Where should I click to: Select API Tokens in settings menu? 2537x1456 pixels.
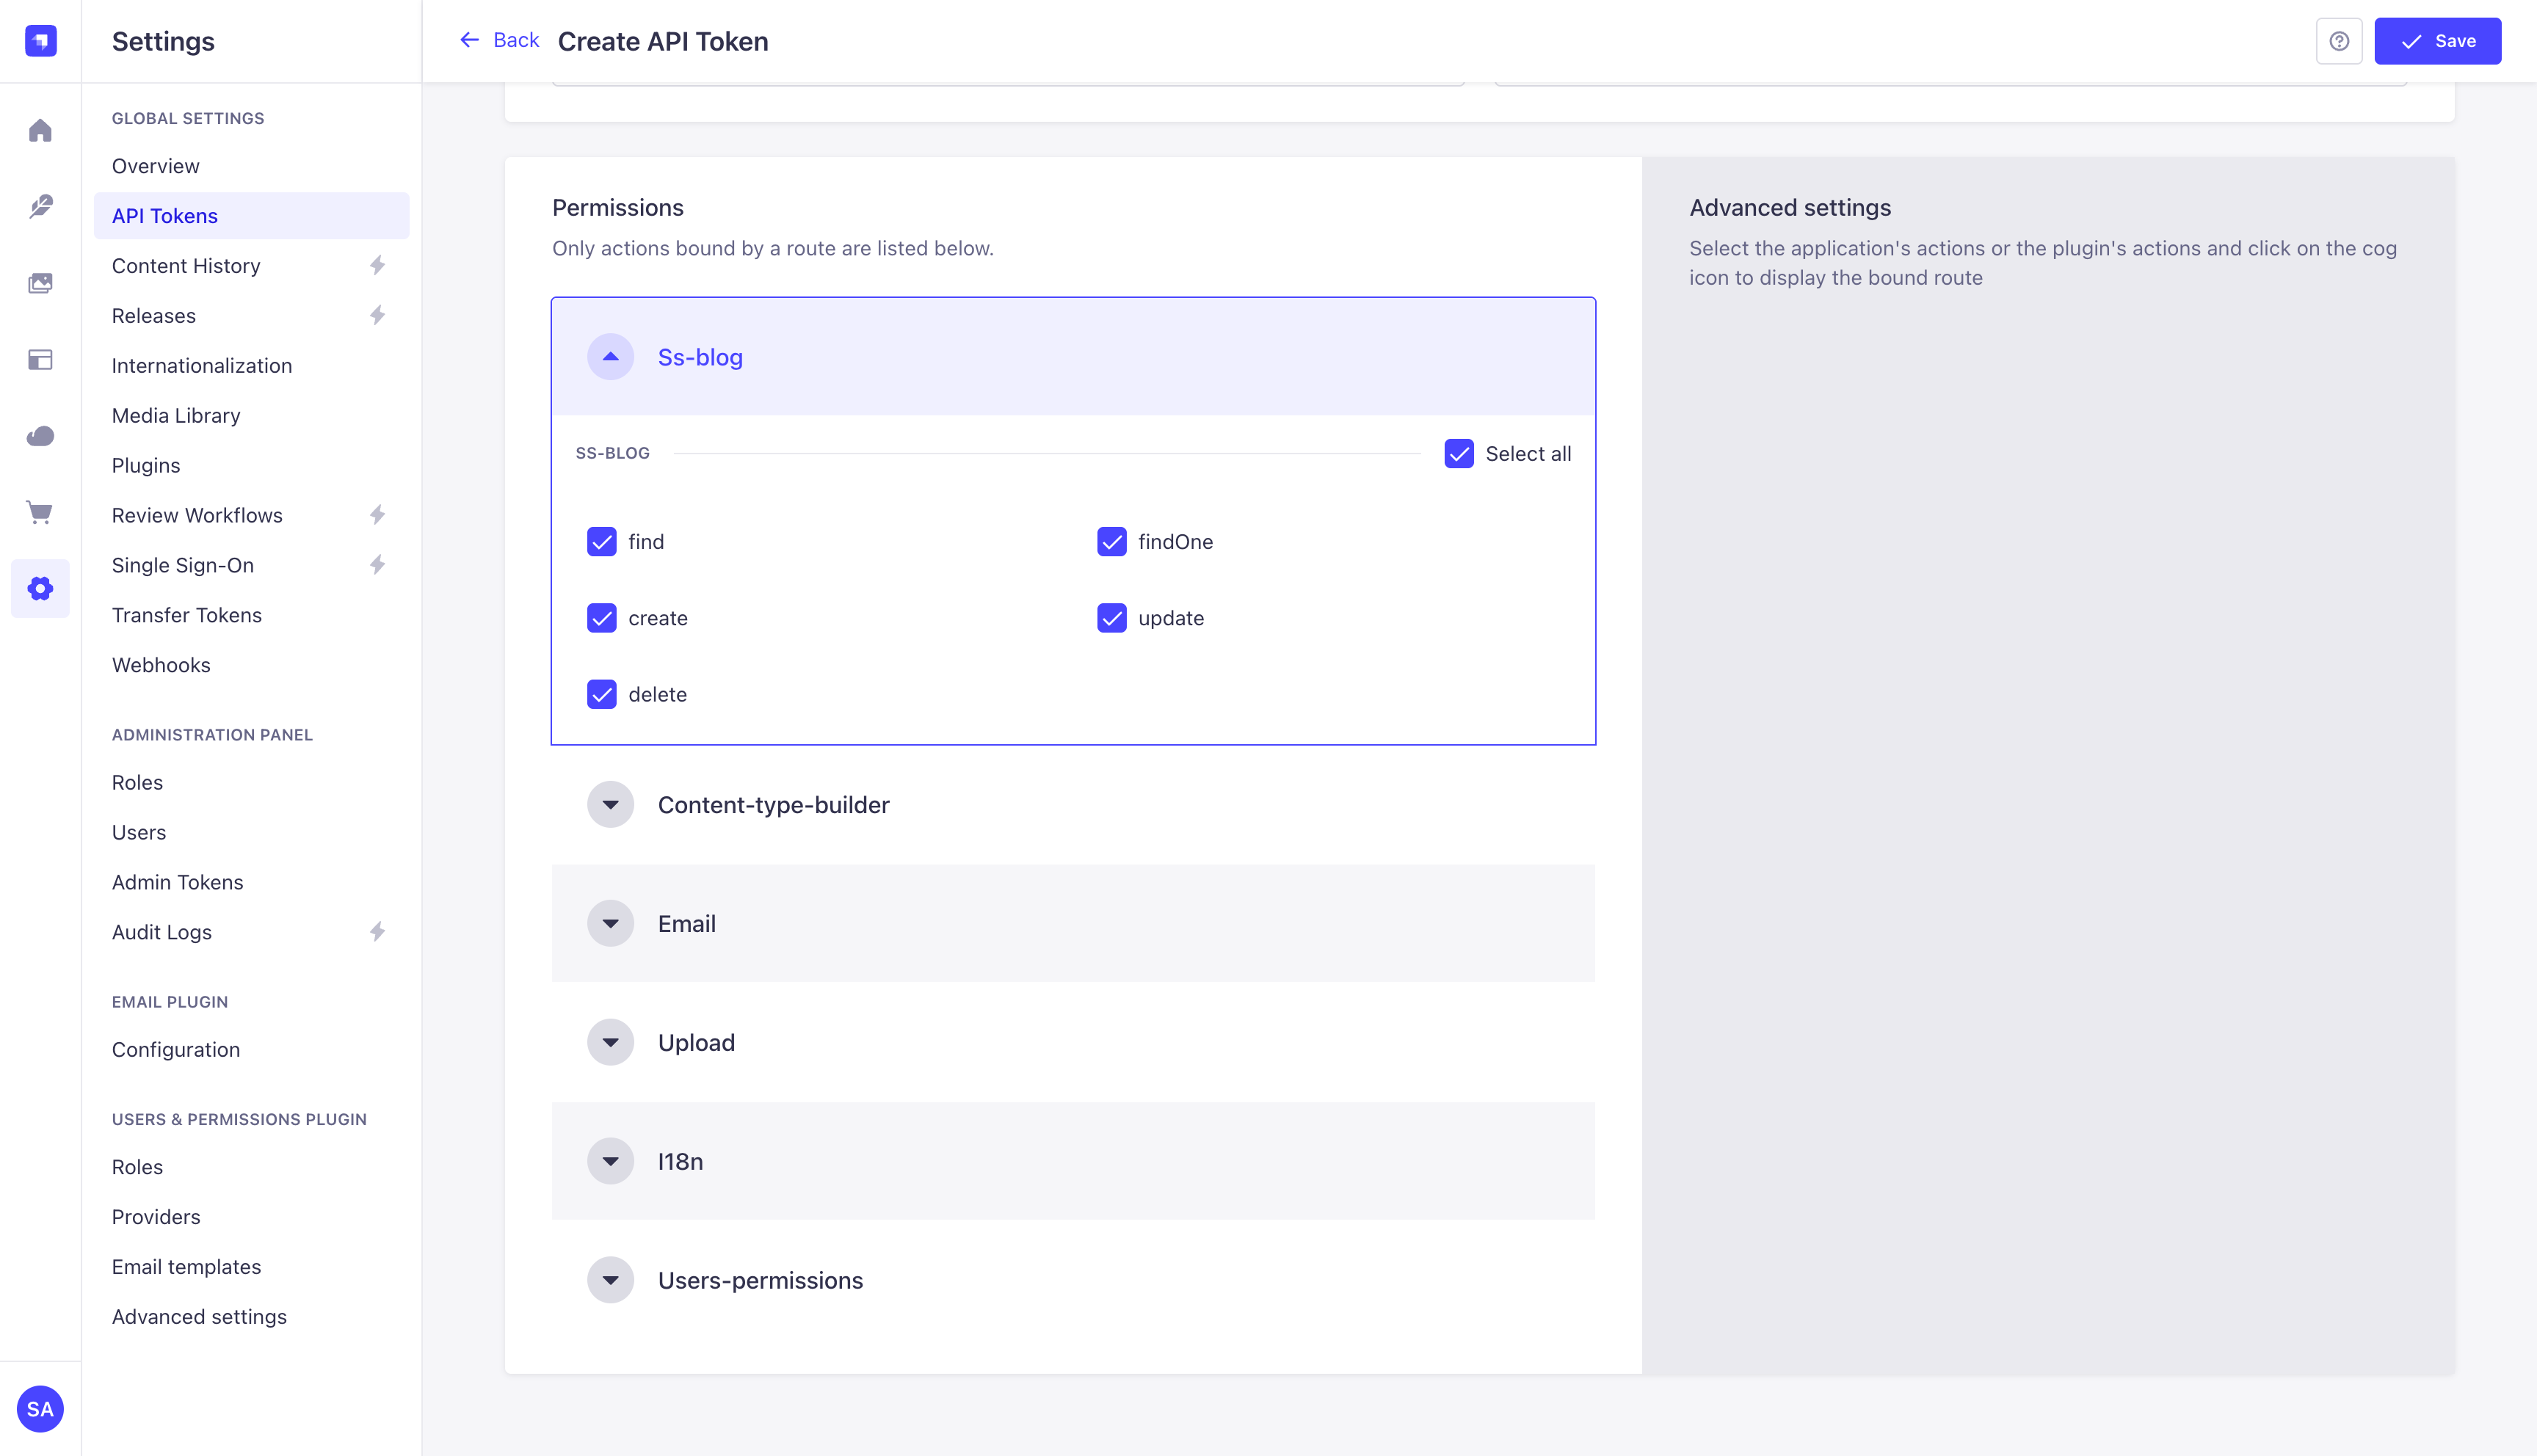point(252,216)
